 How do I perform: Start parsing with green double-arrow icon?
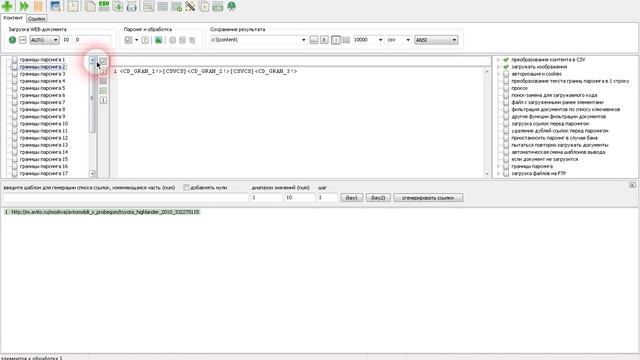24,6
